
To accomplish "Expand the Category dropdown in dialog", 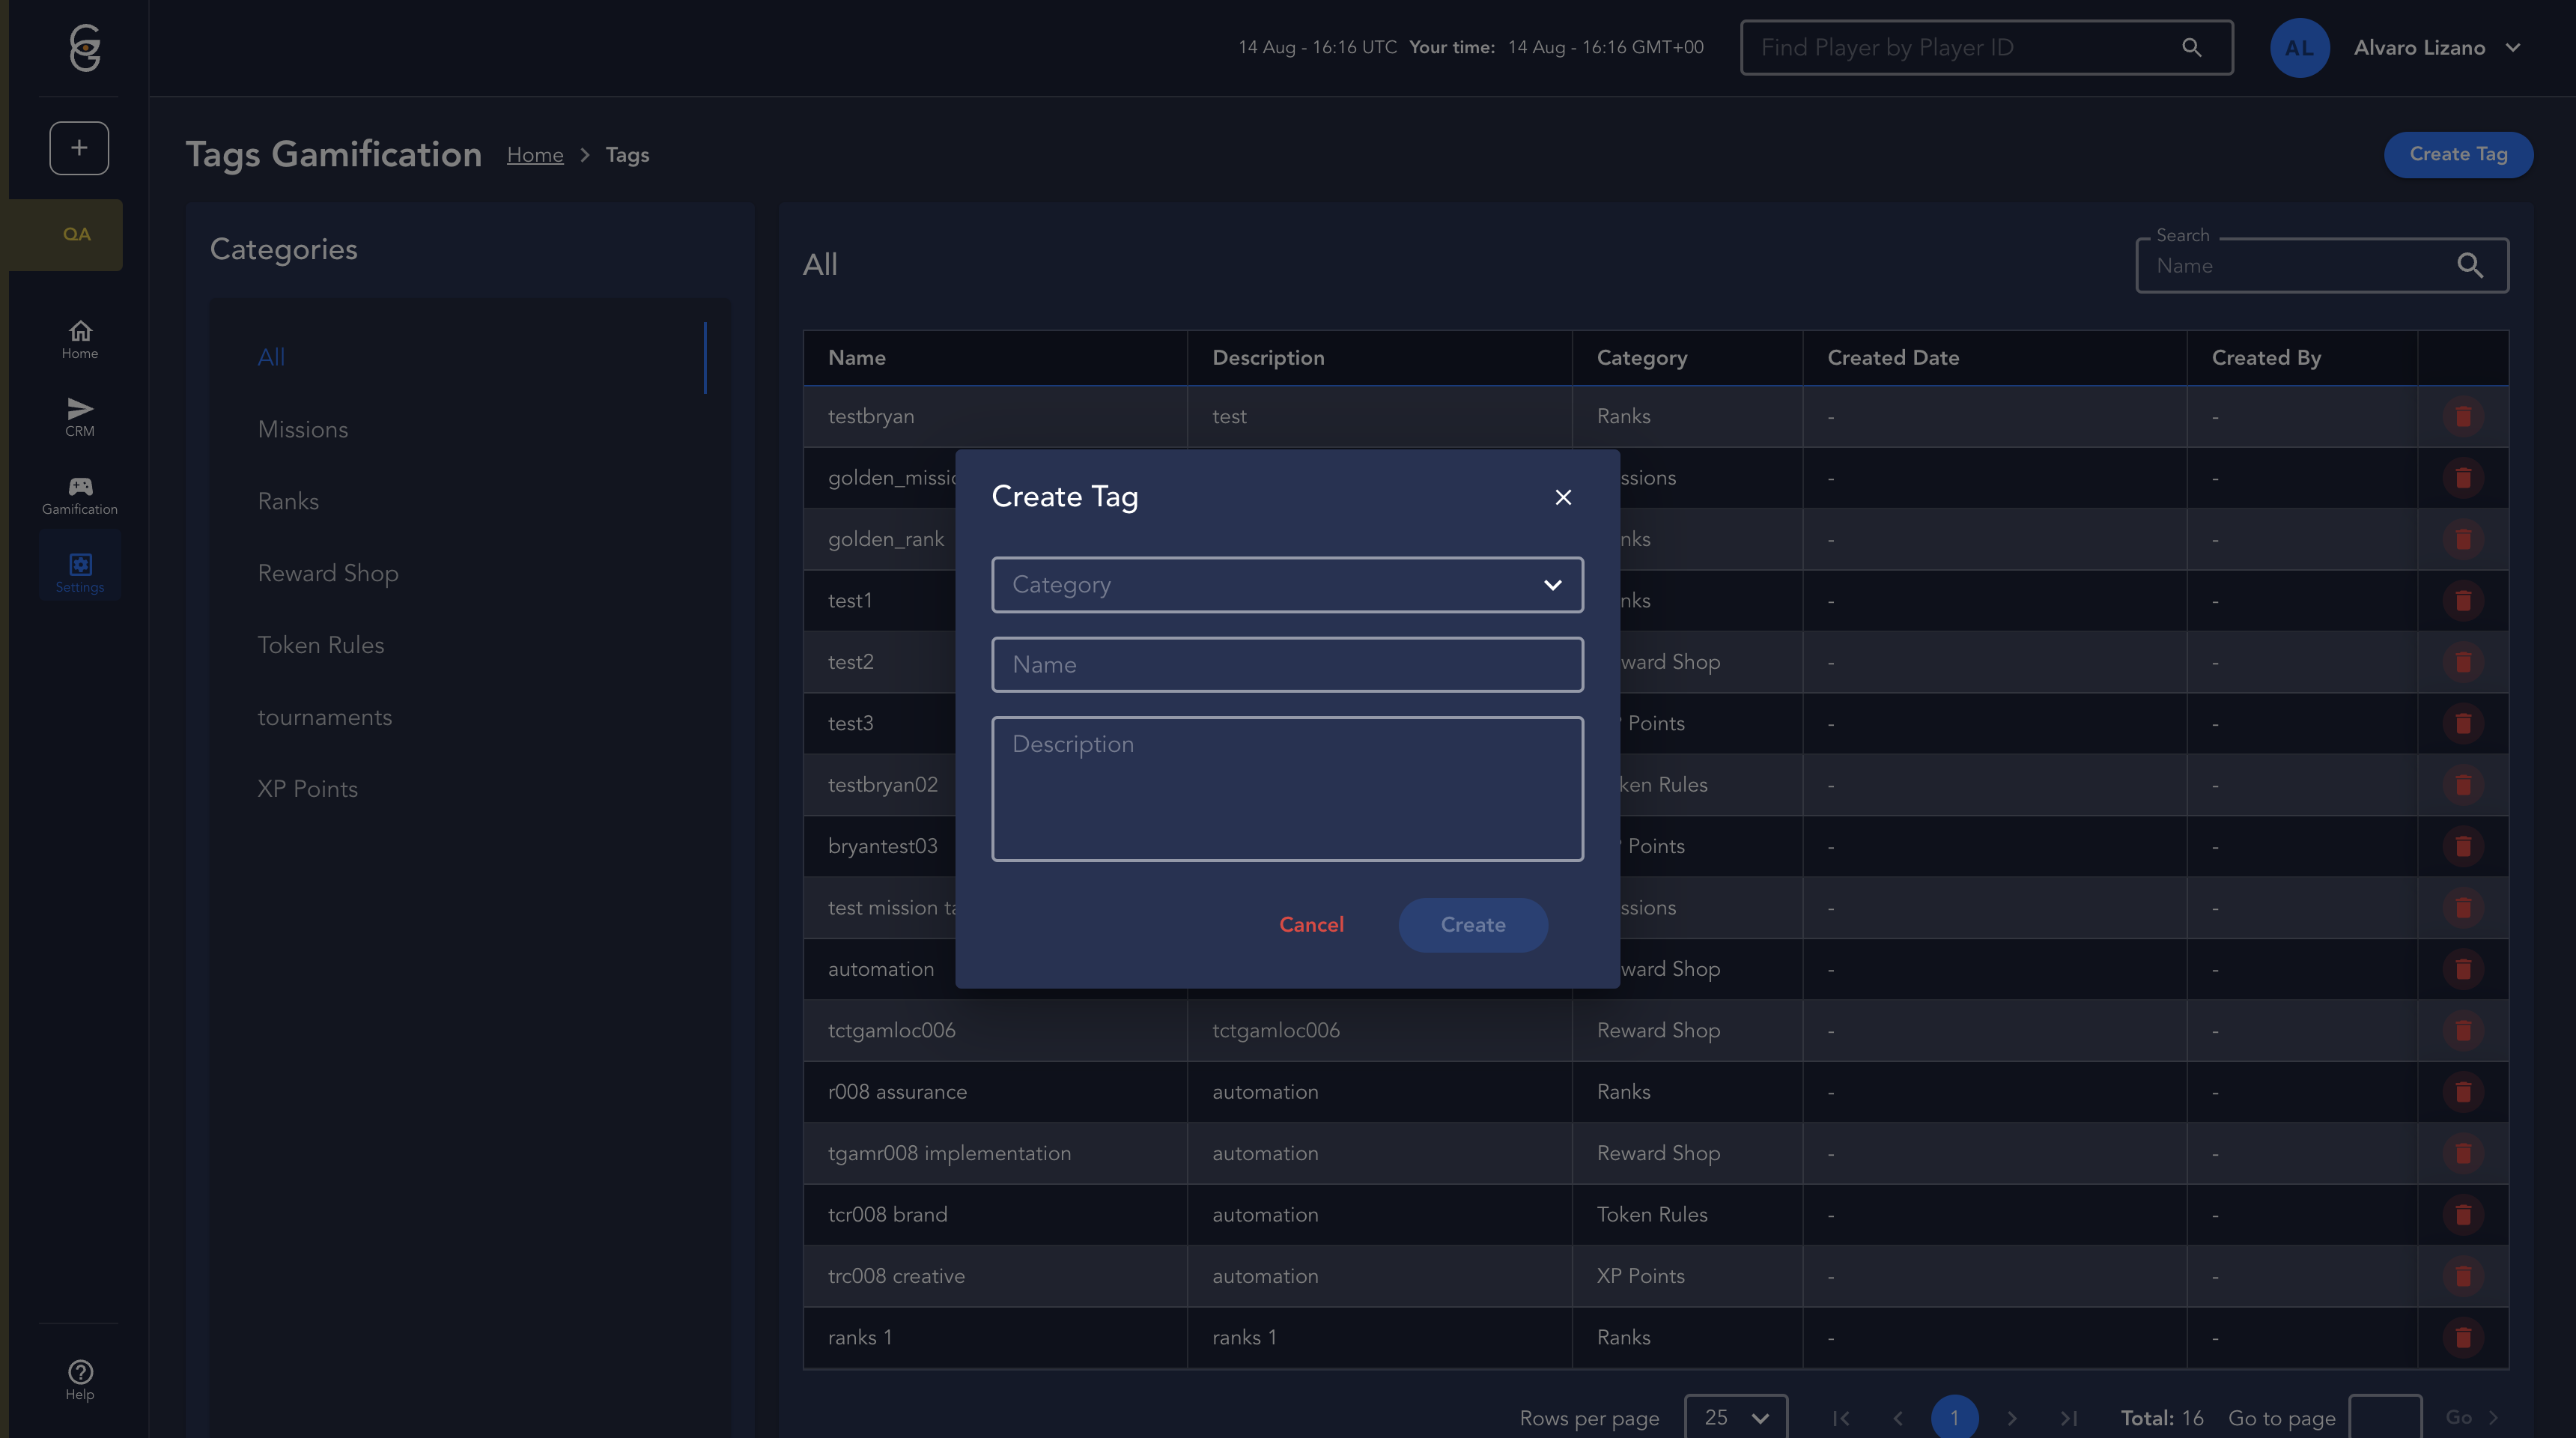I will click(1287, 585).
